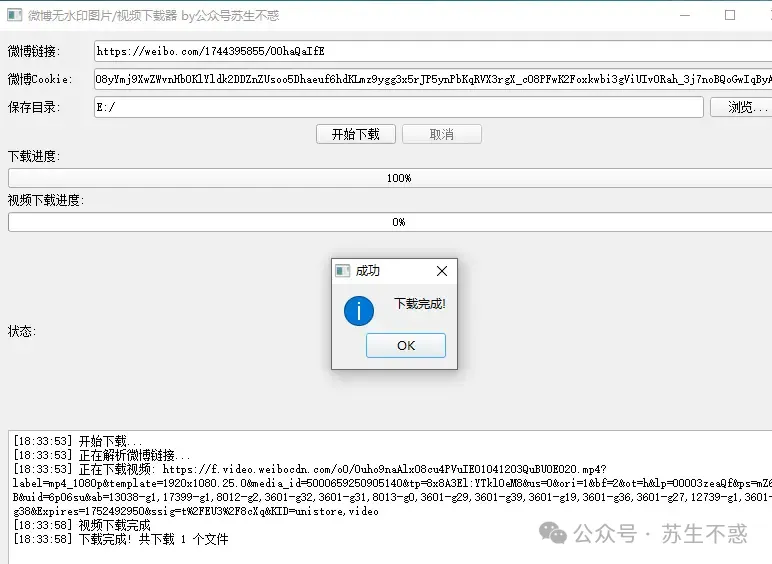This screenshot has width=772, height=564.
Task: Focus the 保存目录 path field
Action: pos(398,107)
